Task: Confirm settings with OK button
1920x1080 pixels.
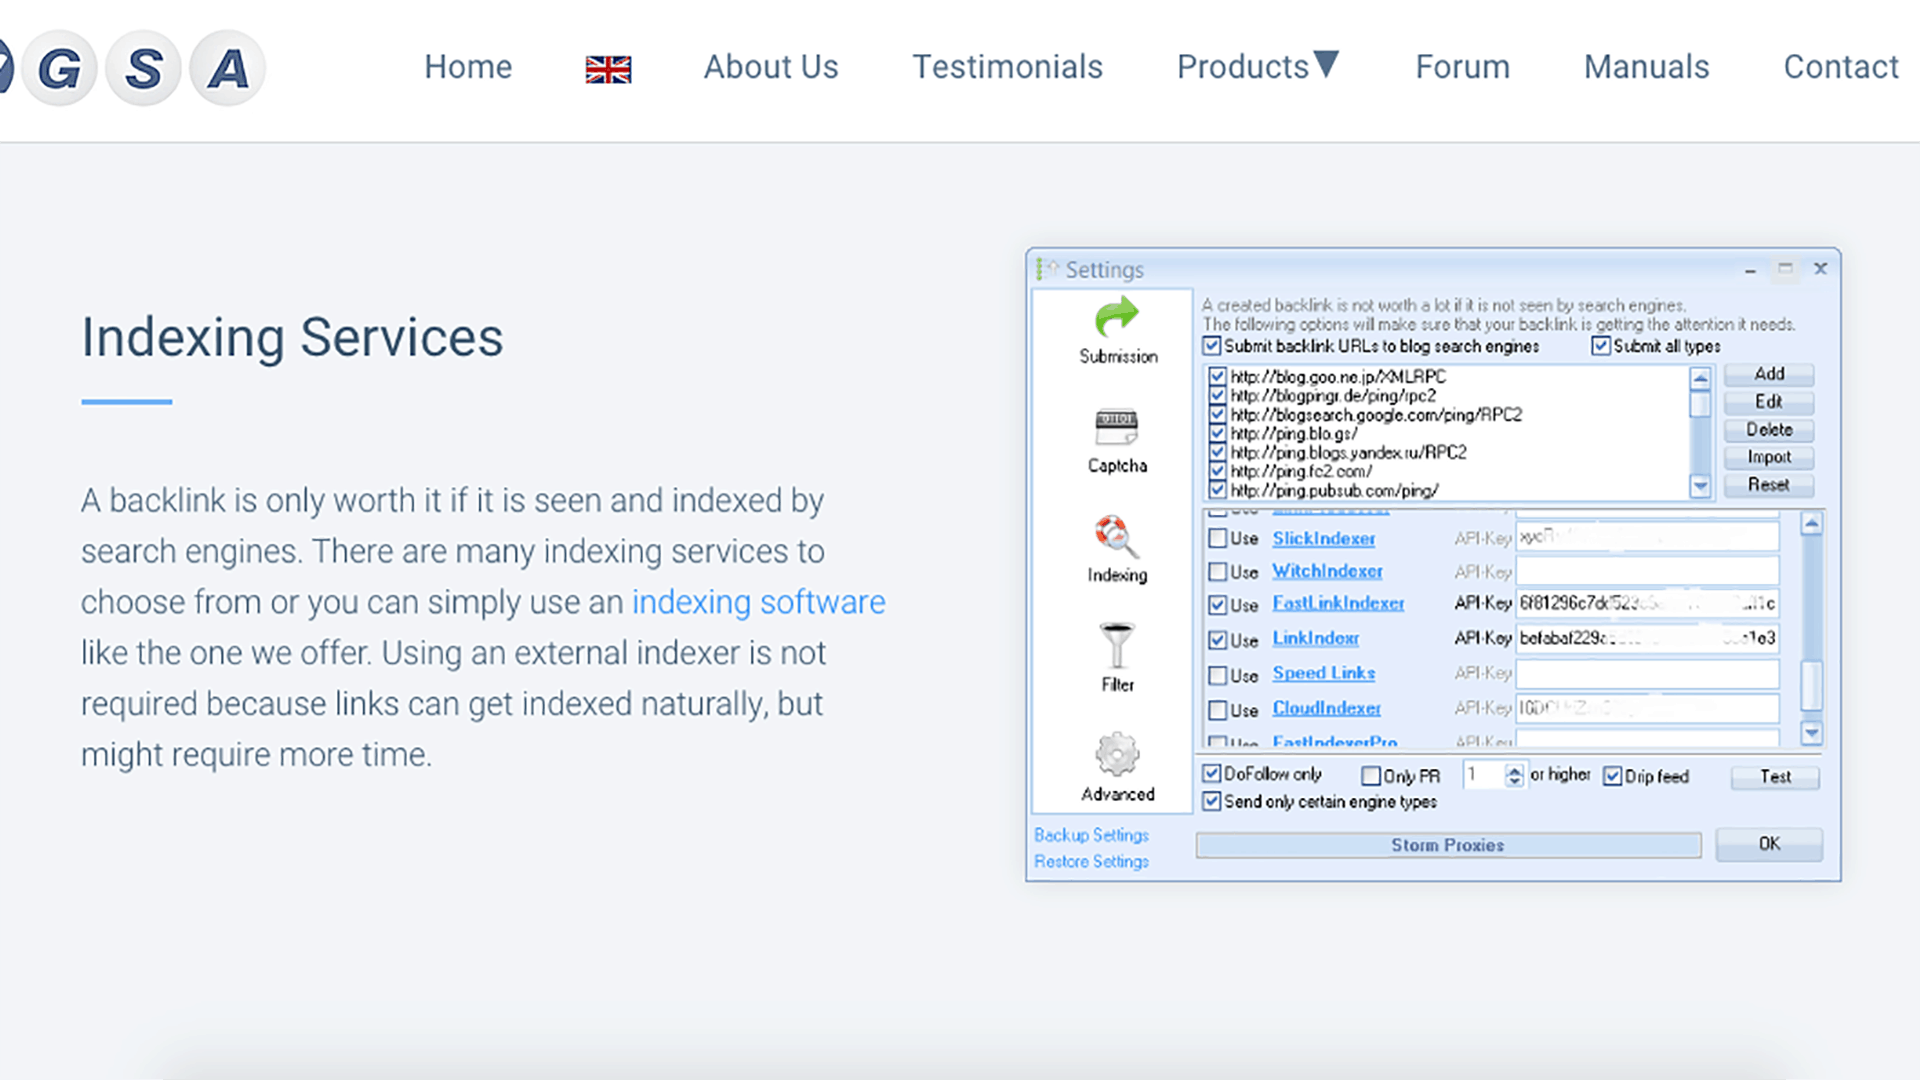Action: click(1769, 844)
